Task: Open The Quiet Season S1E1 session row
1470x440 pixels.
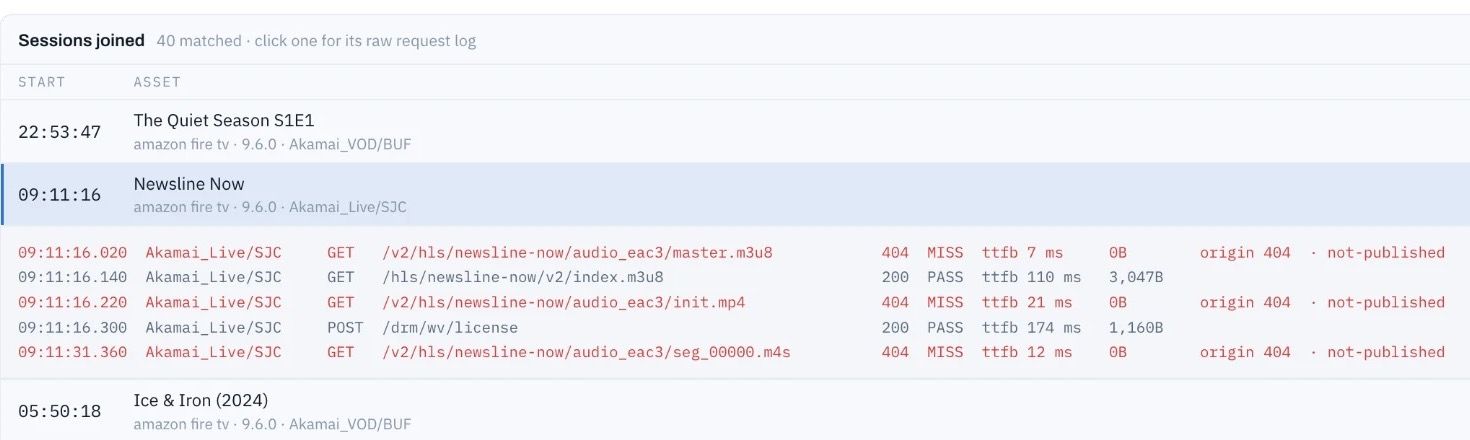Action: click(735, 131)
